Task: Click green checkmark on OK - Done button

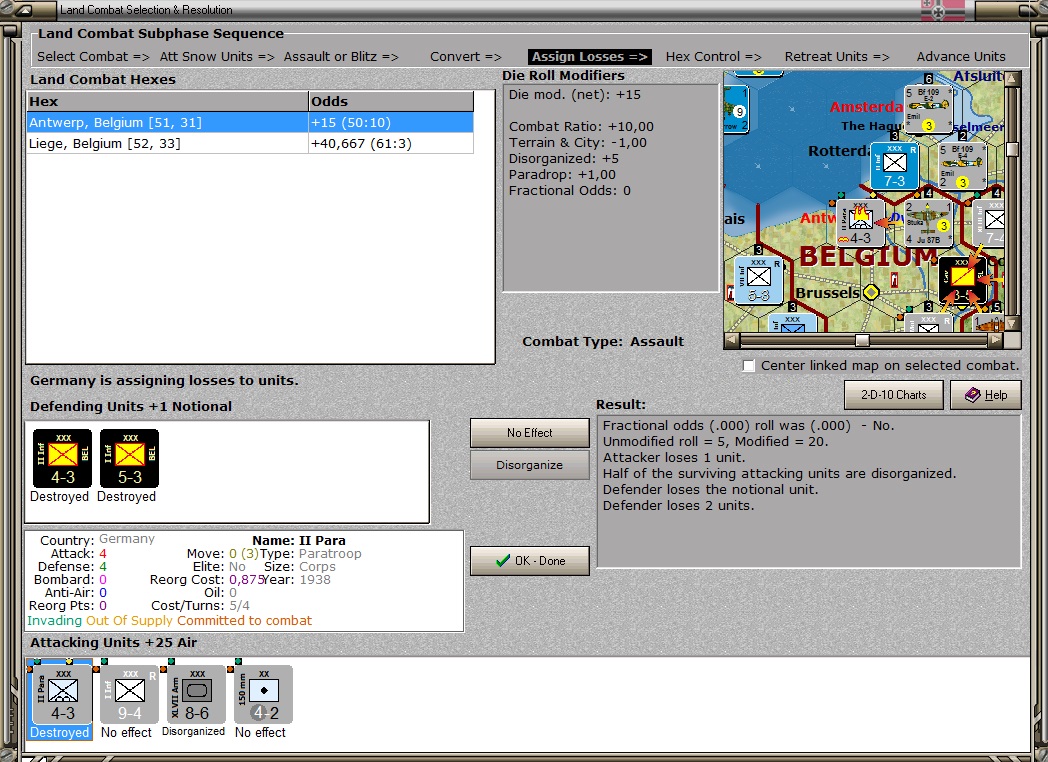Action: point(503,561)
